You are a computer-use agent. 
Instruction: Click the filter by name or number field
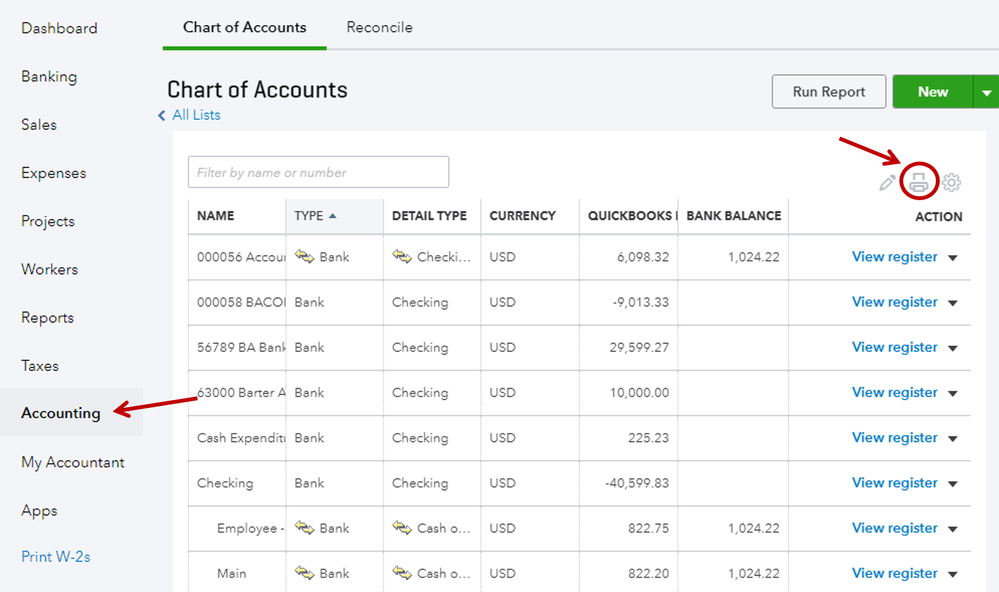pos(318,172)
